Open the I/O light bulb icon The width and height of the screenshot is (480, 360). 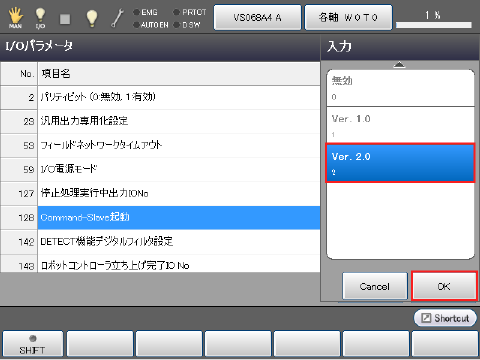click(40, 18)
